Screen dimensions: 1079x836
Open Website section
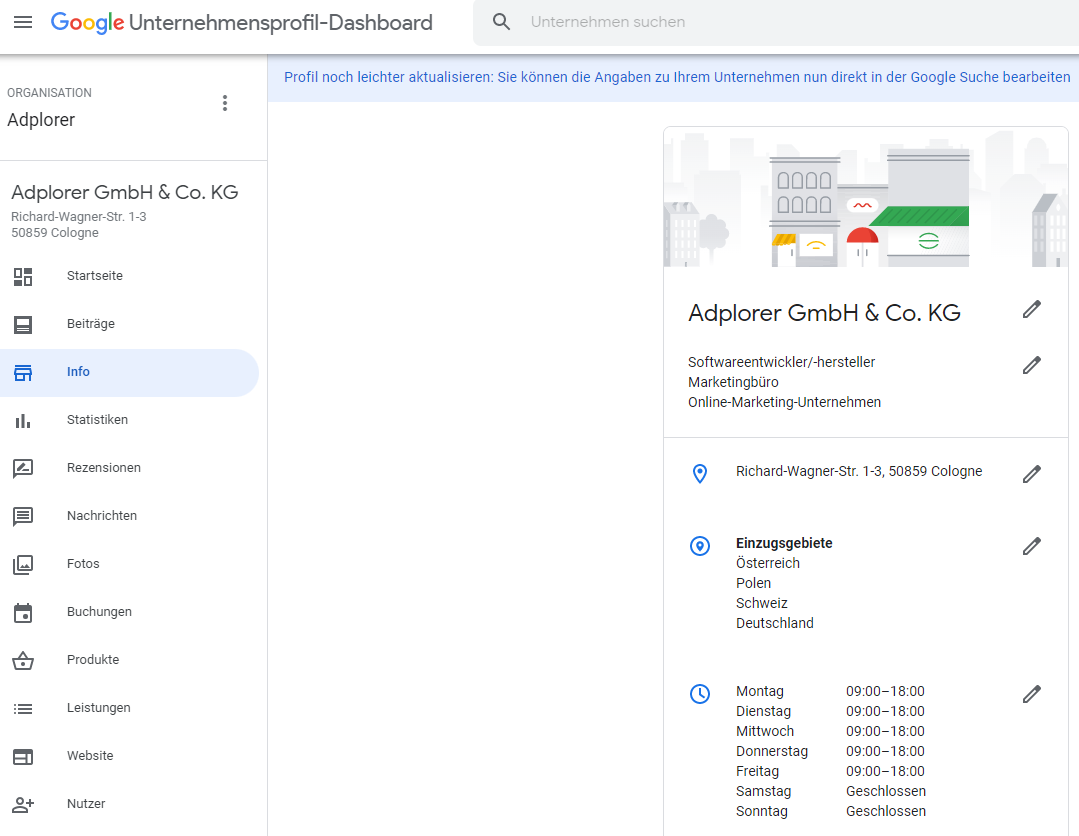(x=90, y=755)
